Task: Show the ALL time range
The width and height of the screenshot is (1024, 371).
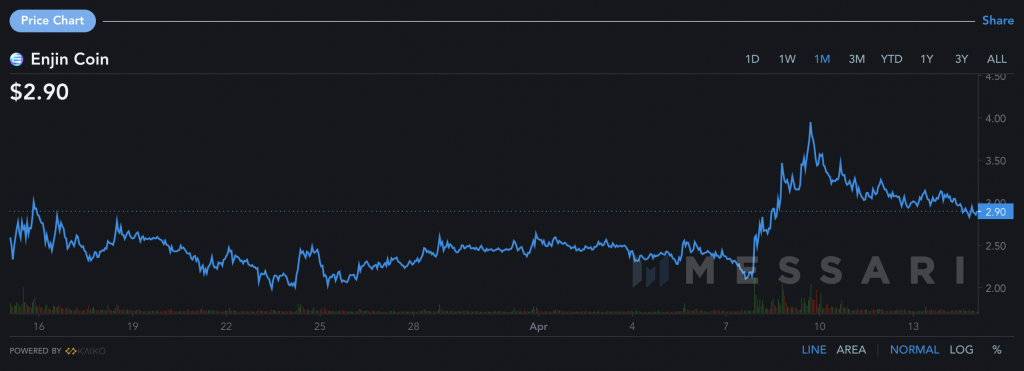Action: click(x=997, y=59)
